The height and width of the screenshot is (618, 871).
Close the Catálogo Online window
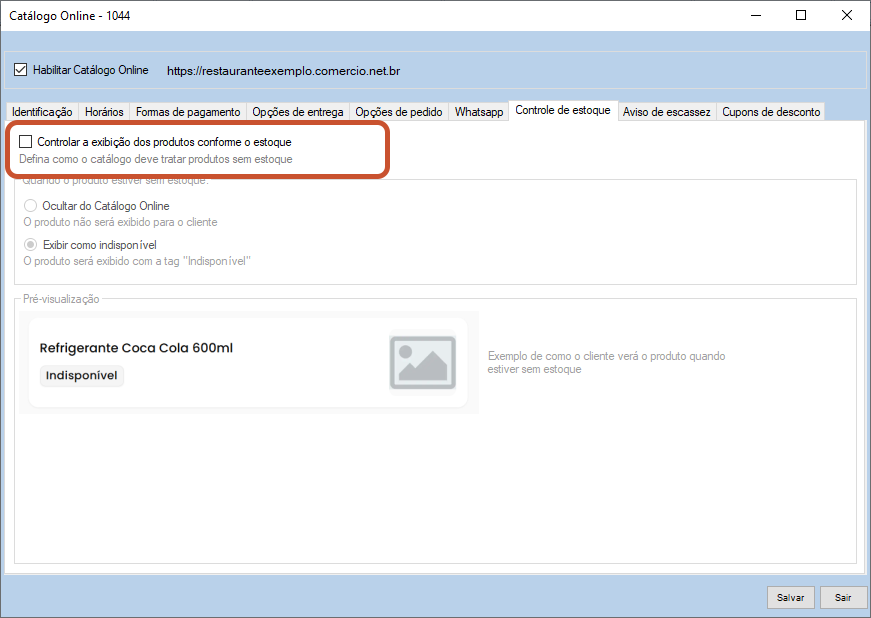[x=847, y=16]
